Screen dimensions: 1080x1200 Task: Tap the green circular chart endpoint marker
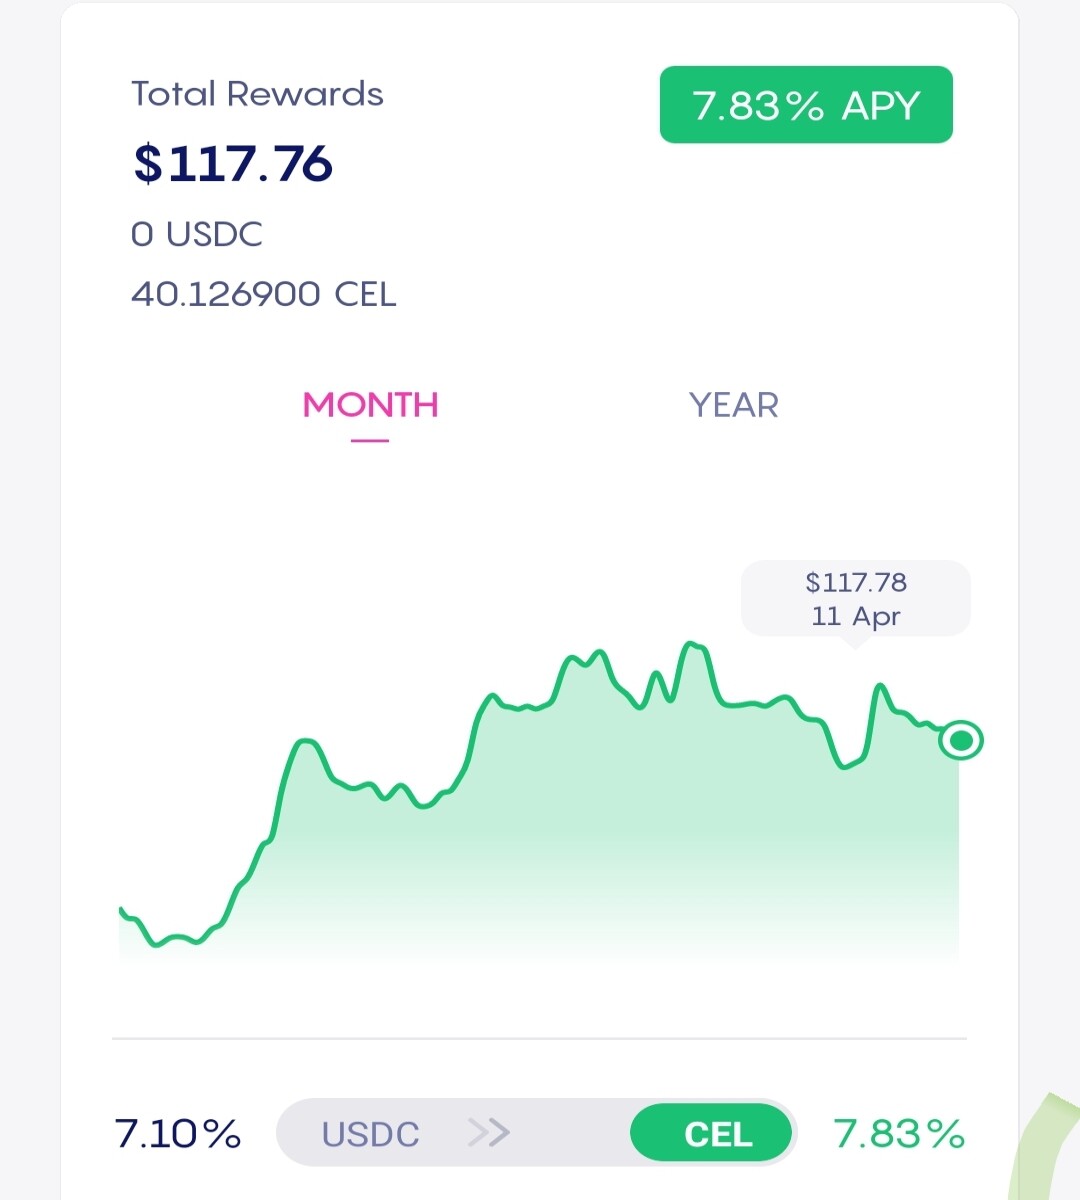coord(962,740)
